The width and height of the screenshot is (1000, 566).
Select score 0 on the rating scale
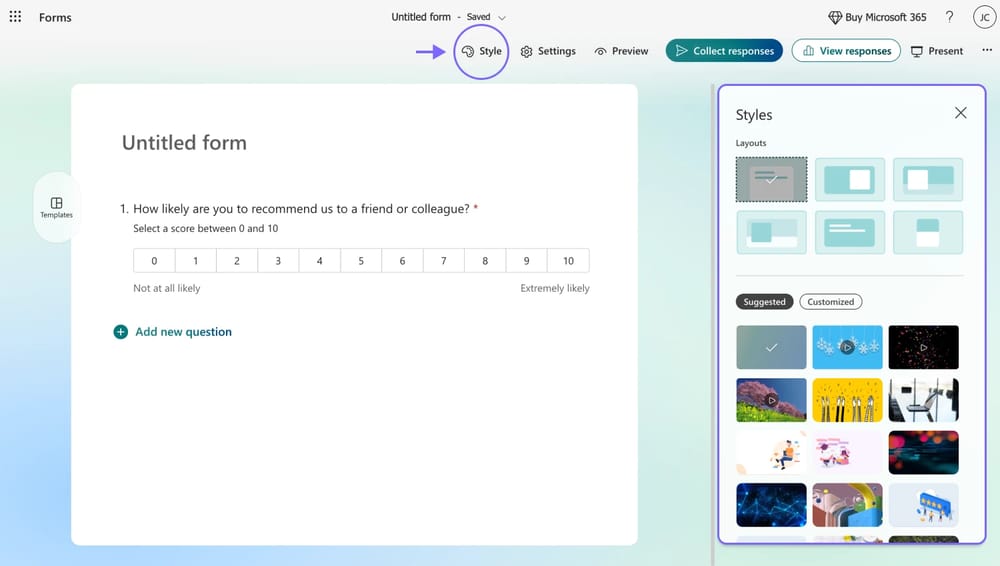pyautogui.click(x=154, y=261)
